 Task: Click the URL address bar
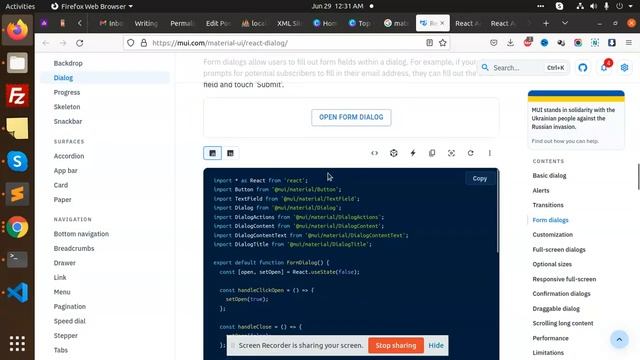(x=286, y=43)
